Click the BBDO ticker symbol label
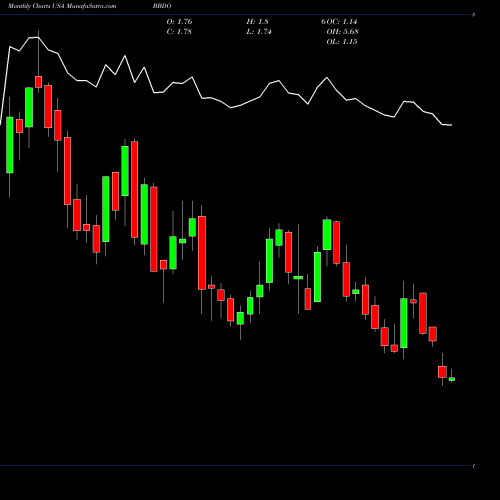 162,6
